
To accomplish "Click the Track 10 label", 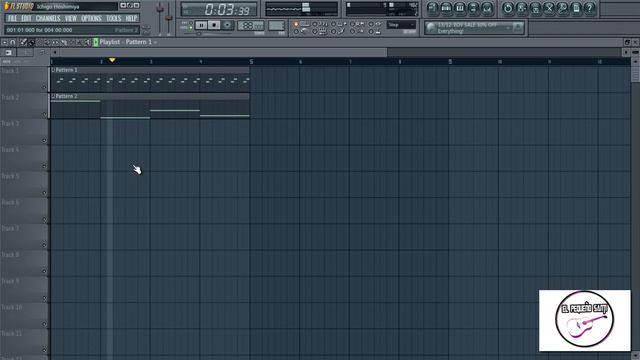I will (x=11, y=307).
